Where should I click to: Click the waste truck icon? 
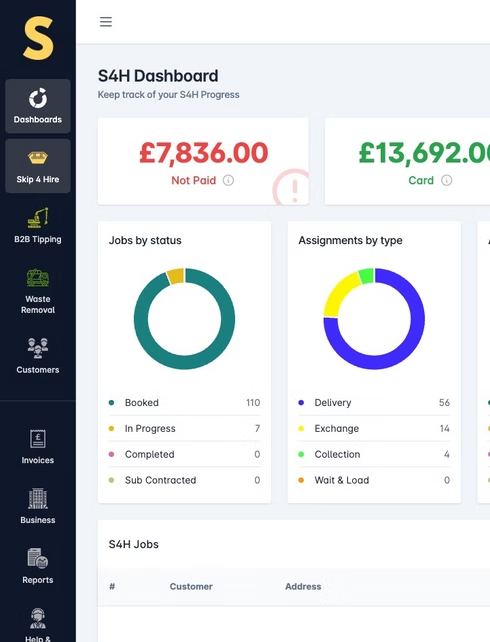click(38, 278)
